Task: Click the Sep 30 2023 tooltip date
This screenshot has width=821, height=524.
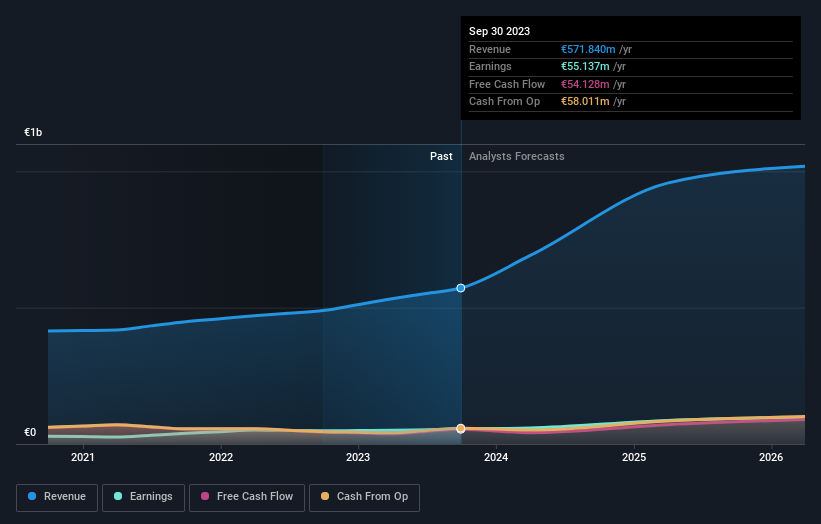Action: pyautogui.click(x=500, y=31)
